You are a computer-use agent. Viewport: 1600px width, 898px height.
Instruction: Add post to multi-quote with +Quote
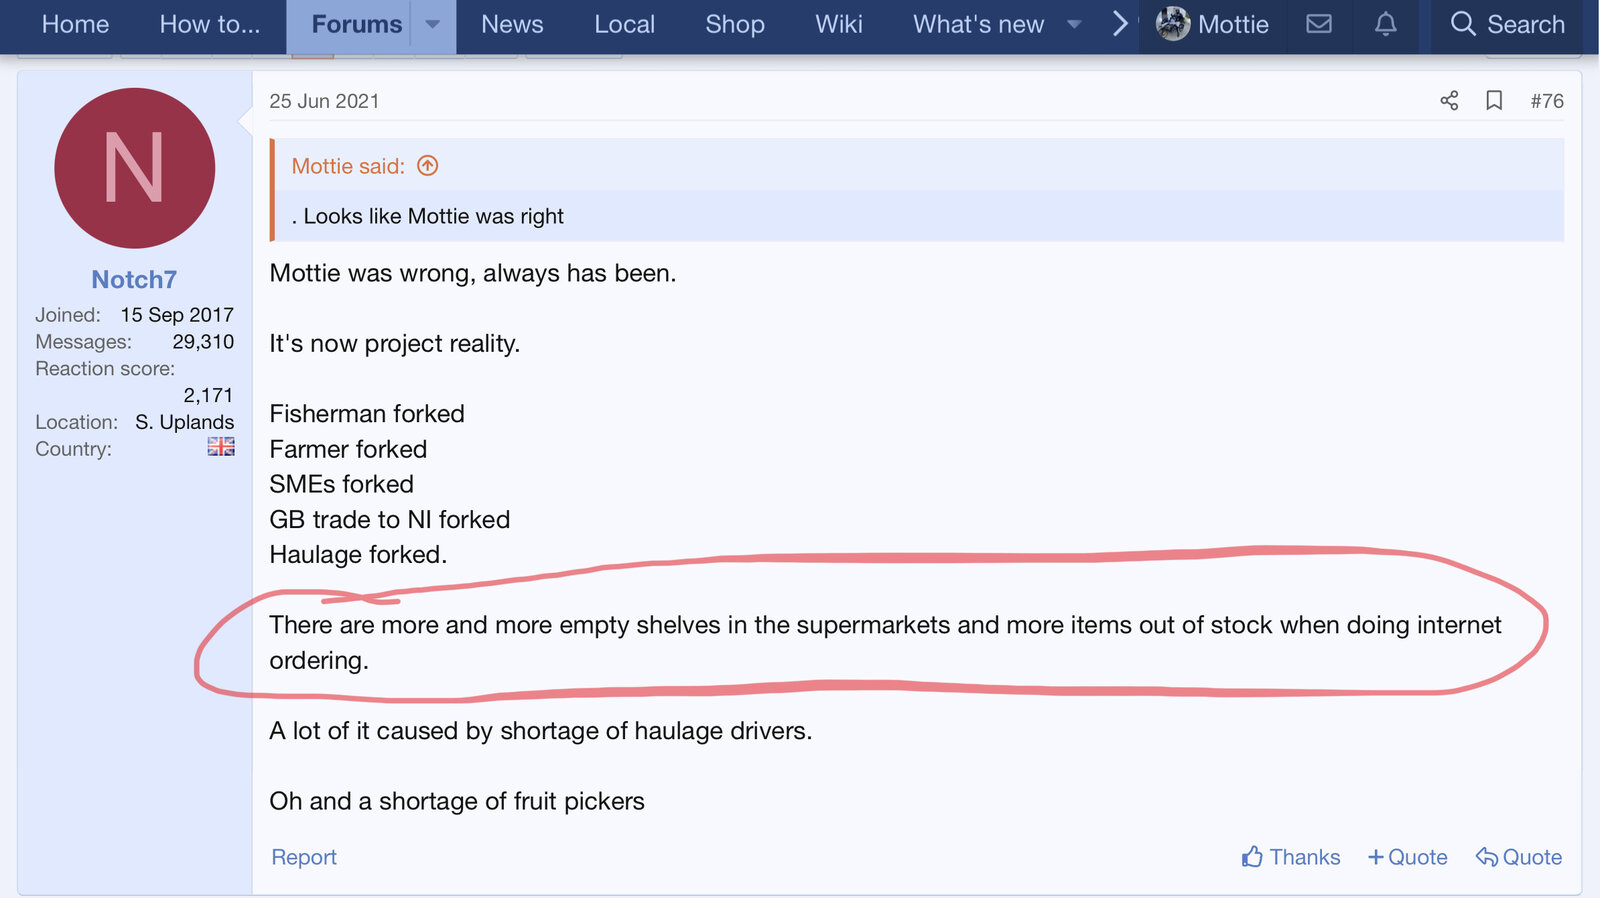click(1407, 857)
